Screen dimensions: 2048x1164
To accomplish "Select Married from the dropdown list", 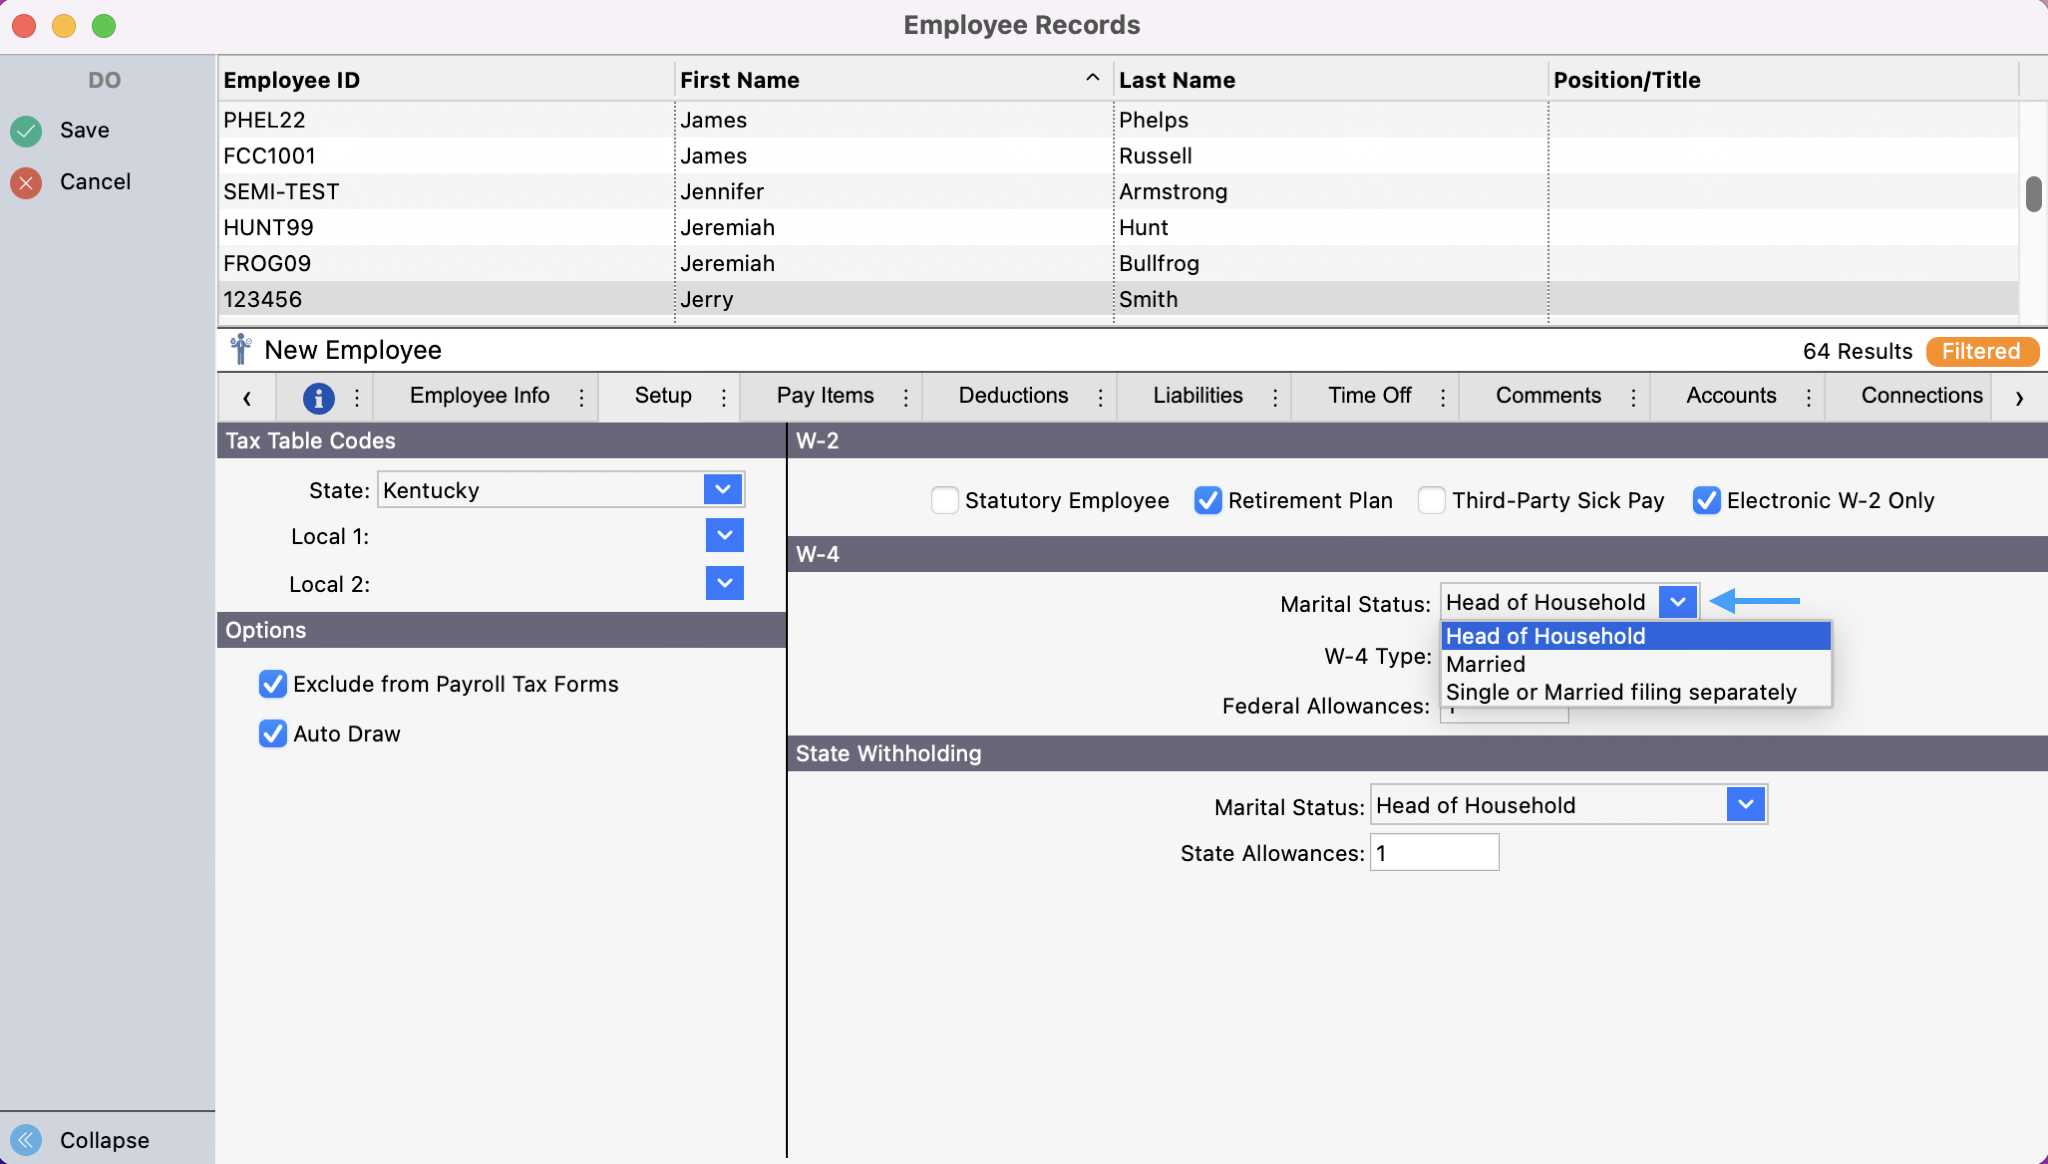I will pos(1486,664).
